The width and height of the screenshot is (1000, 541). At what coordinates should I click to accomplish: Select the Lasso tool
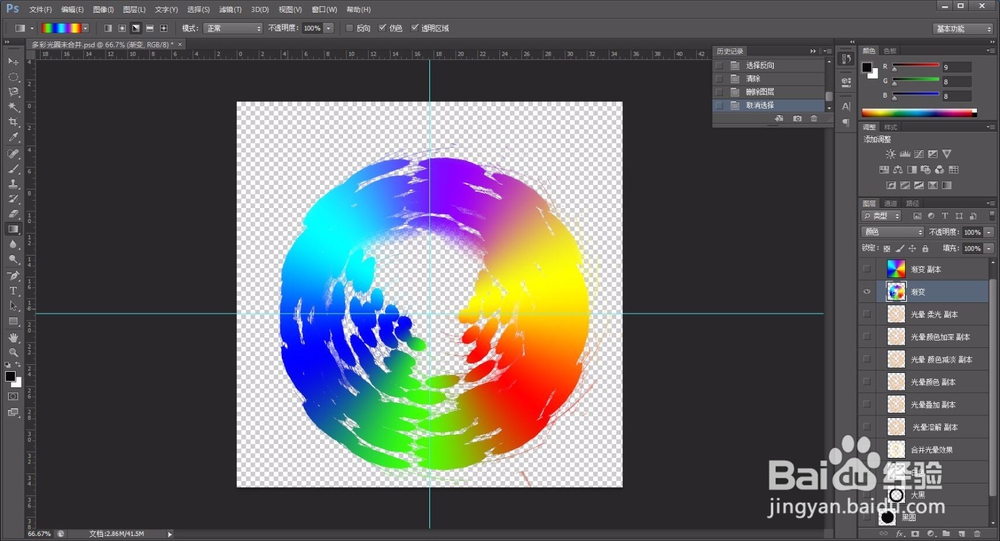point(13,92)
